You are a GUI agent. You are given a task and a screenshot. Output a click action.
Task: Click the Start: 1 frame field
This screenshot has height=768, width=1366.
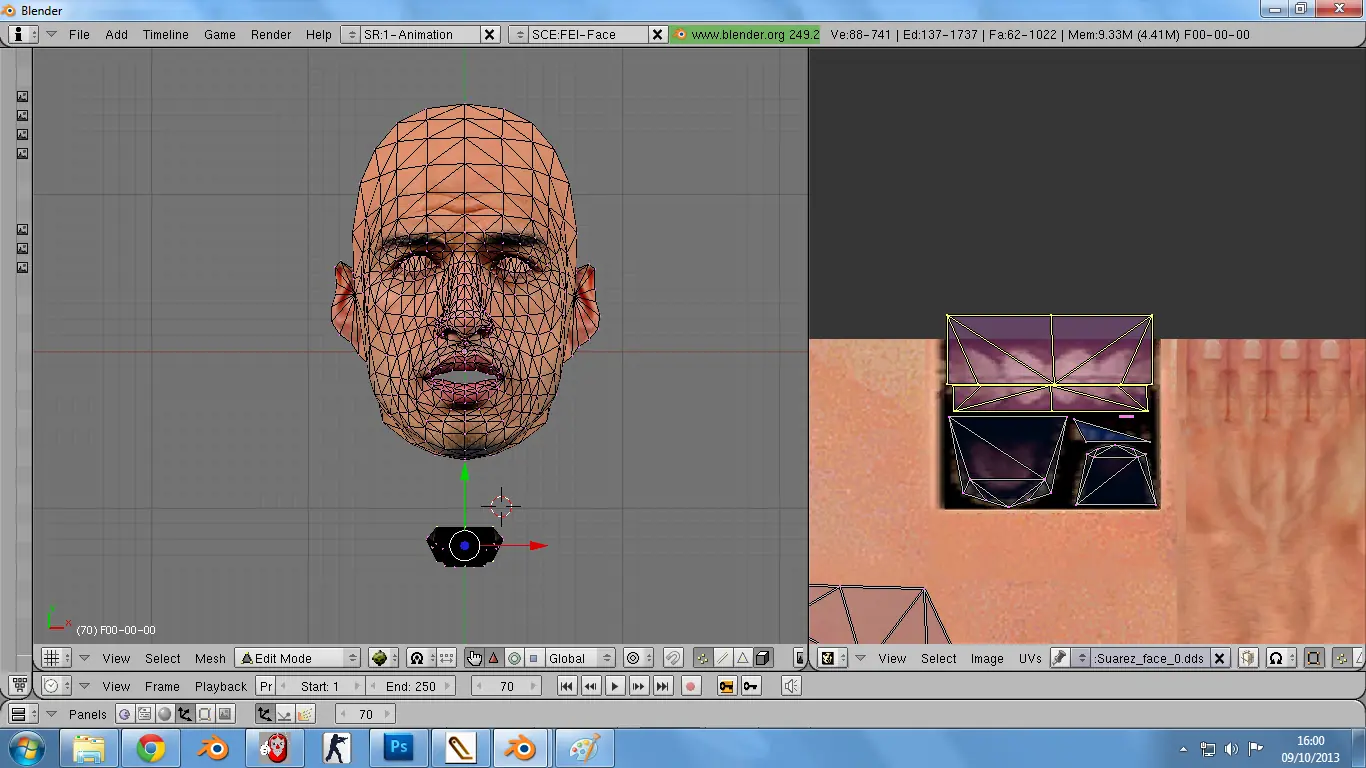(x=320, y=686)
